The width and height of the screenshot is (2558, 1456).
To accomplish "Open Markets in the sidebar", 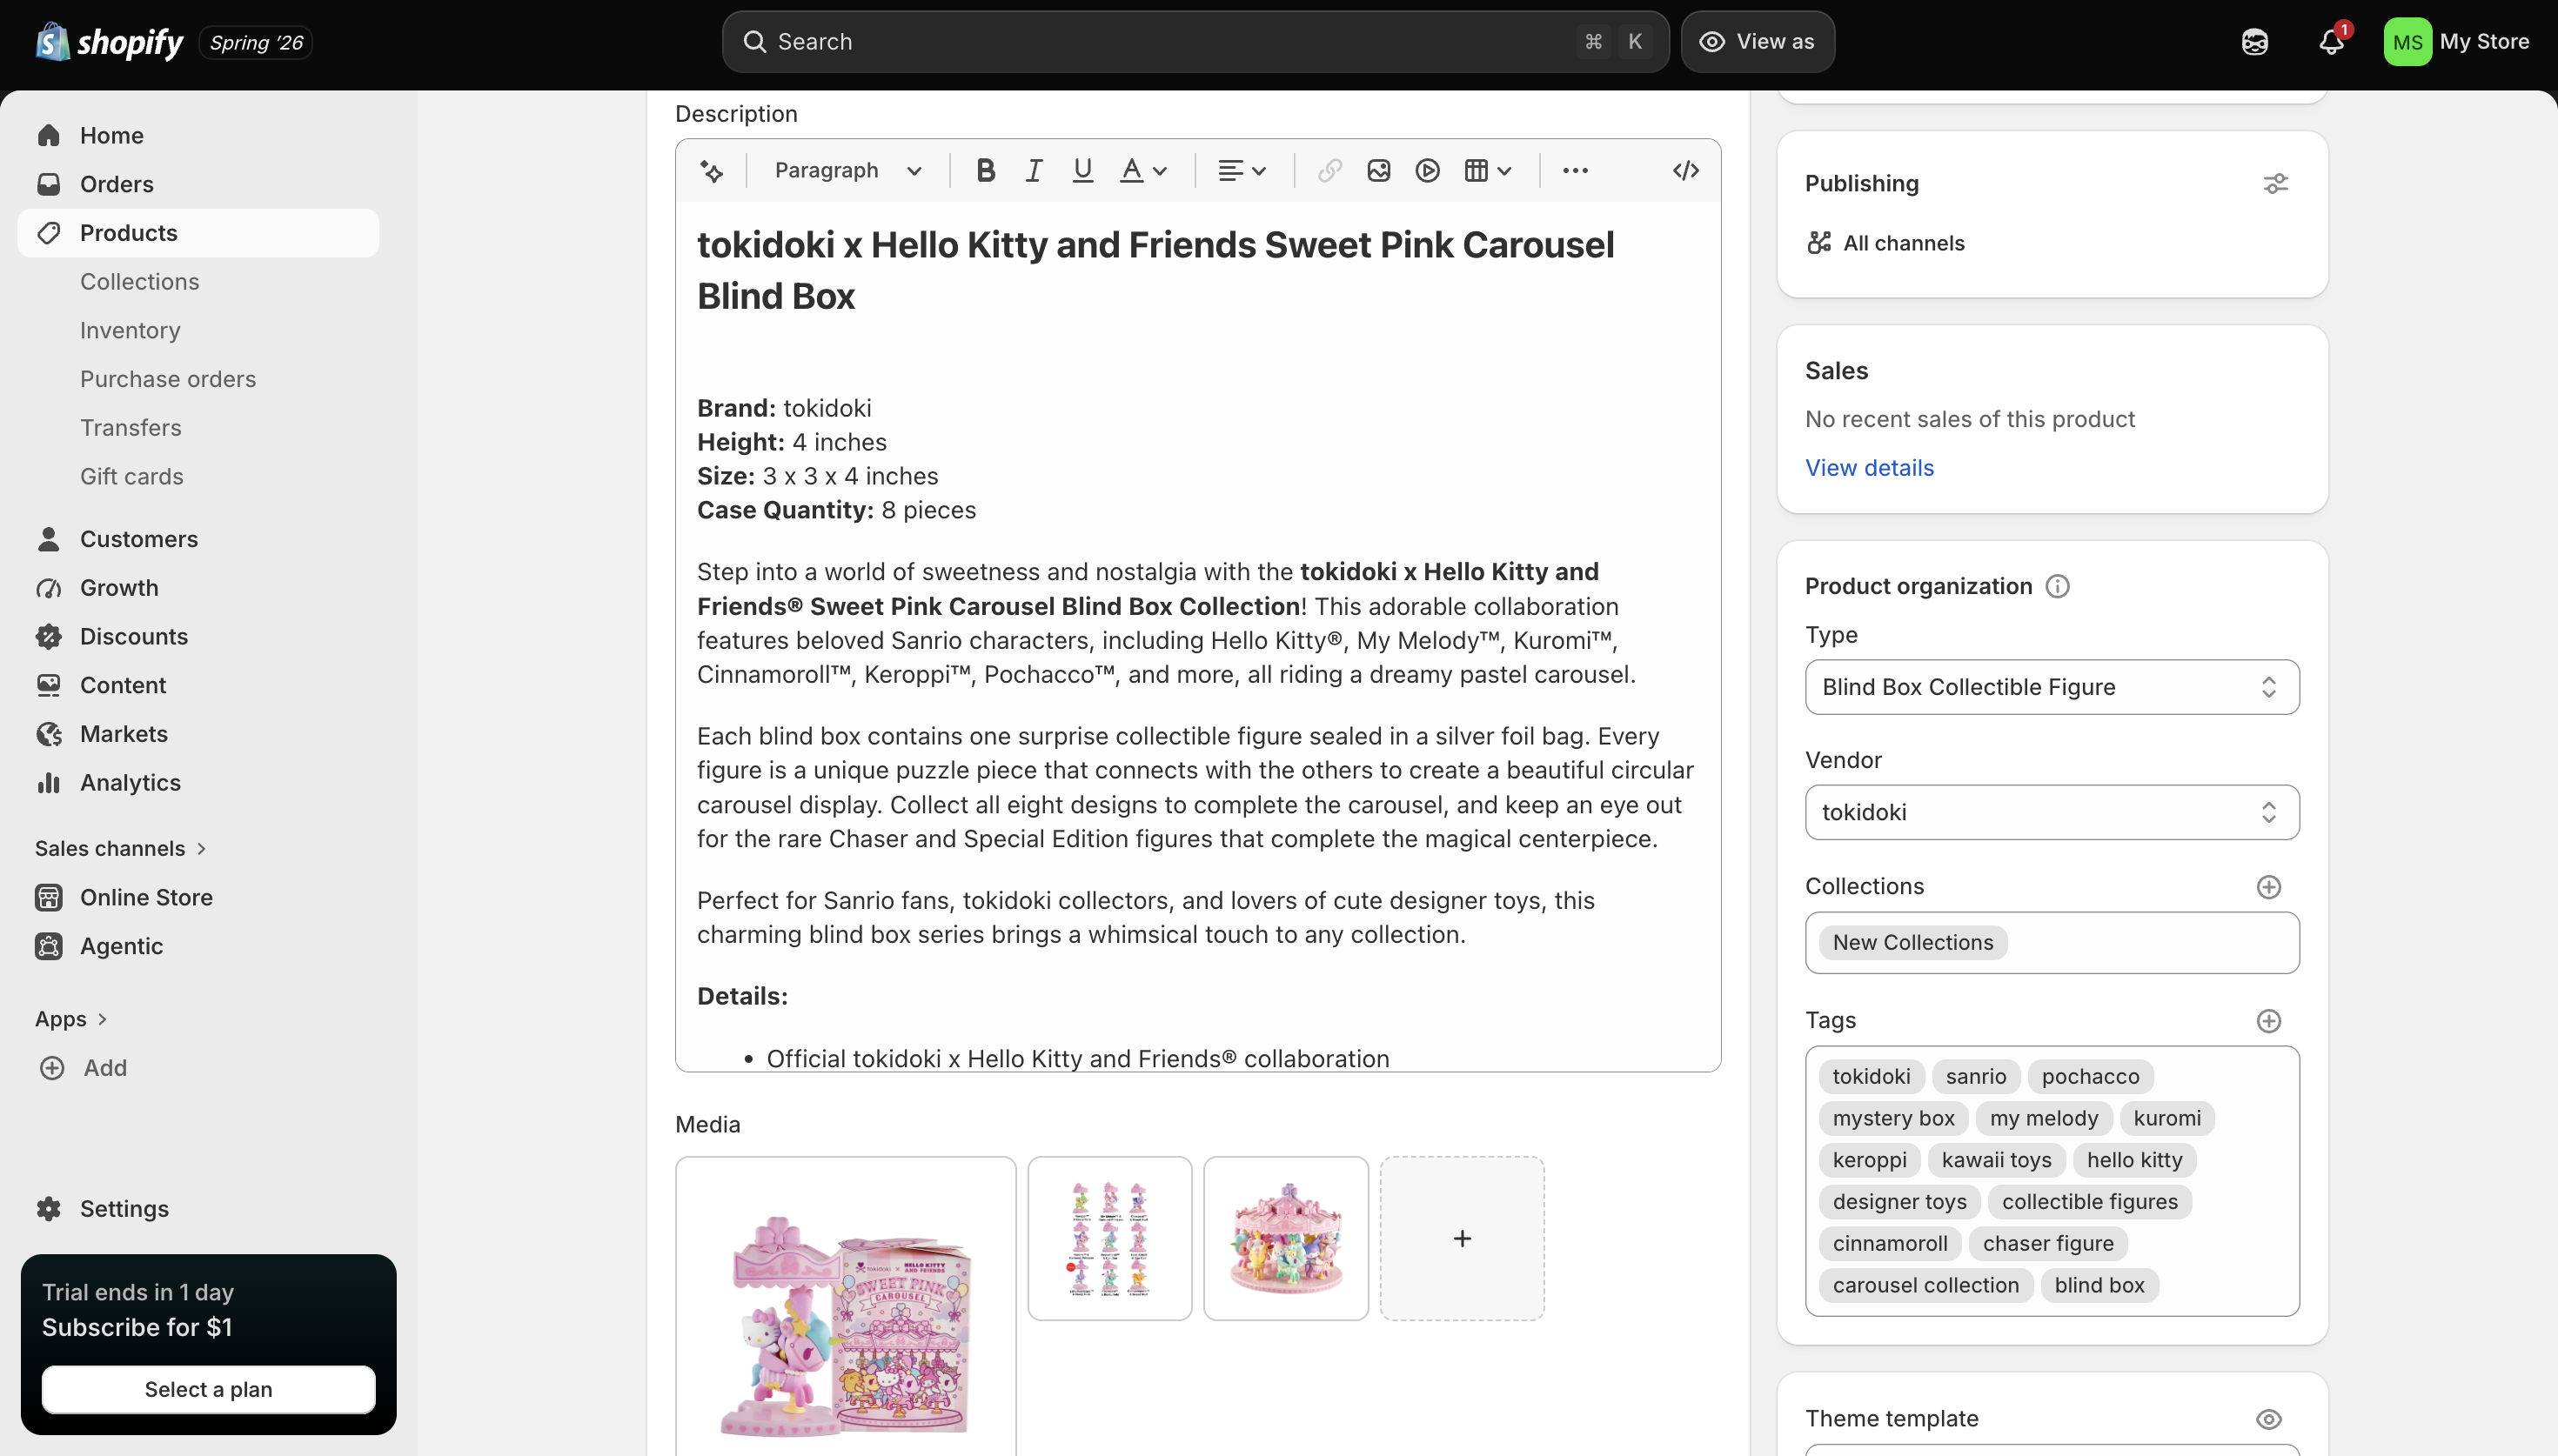I will coord(198,734).
